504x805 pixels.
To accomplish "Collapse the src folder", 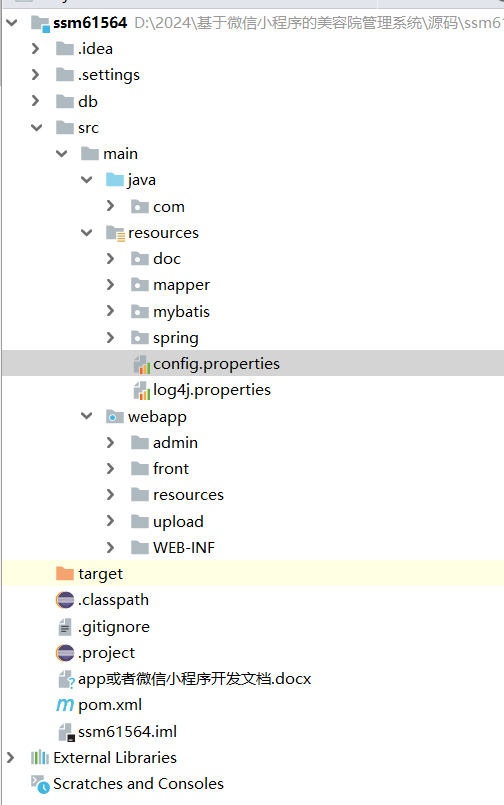I will tap(36, 127).
